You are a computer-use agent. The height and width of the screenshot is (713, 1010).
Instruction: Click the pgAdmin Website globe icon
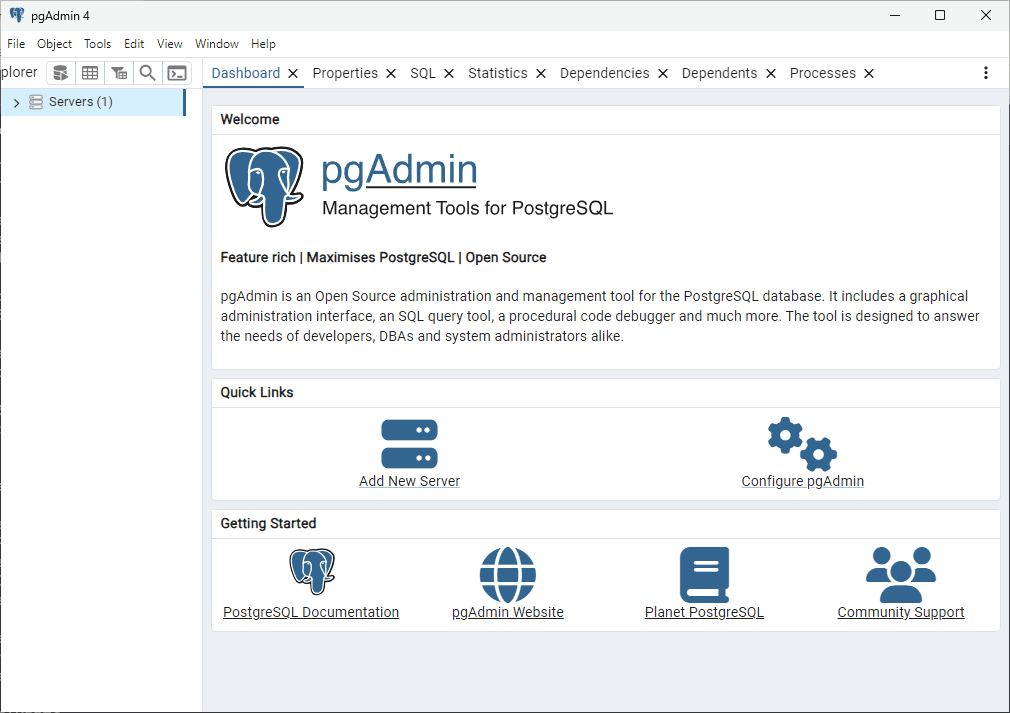coord(507,574)
